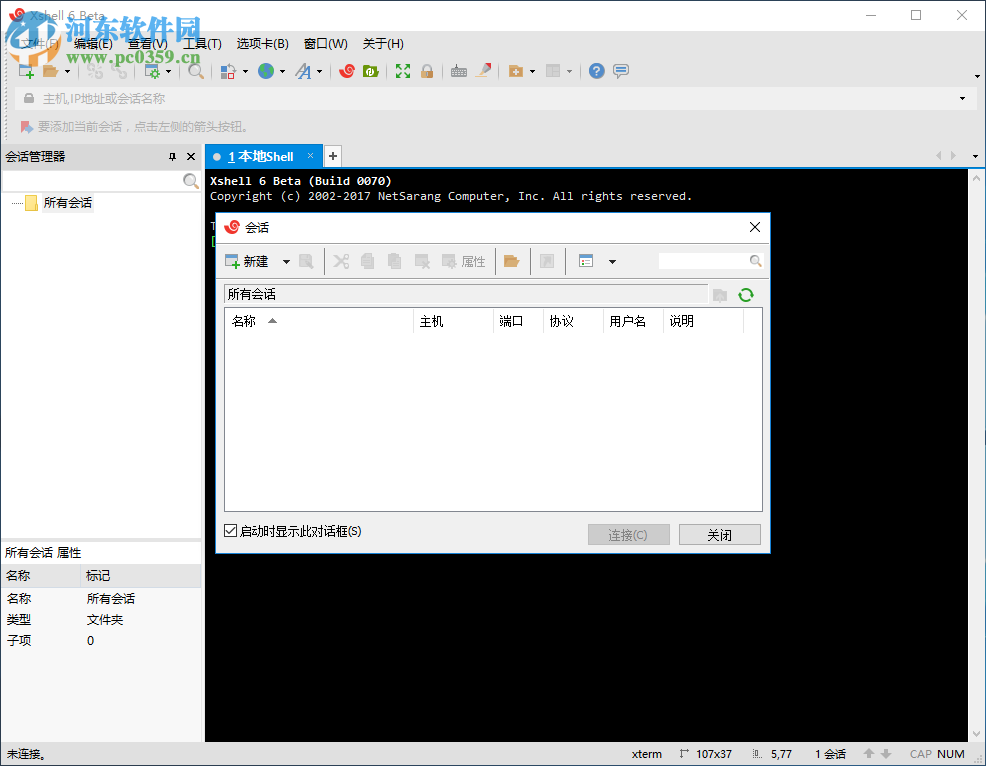Toggle the lock screen padlock icon

[x=427, y=71]
